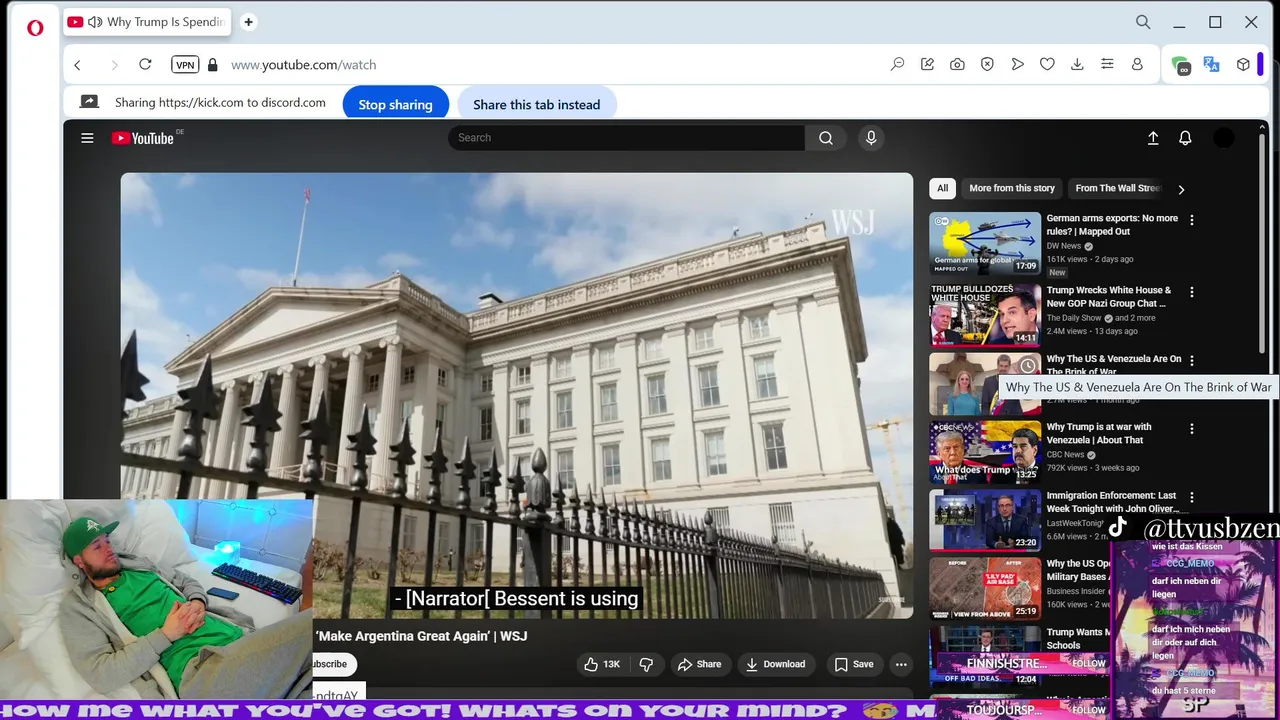Select More from this story chip

[x=1012, y=188]
